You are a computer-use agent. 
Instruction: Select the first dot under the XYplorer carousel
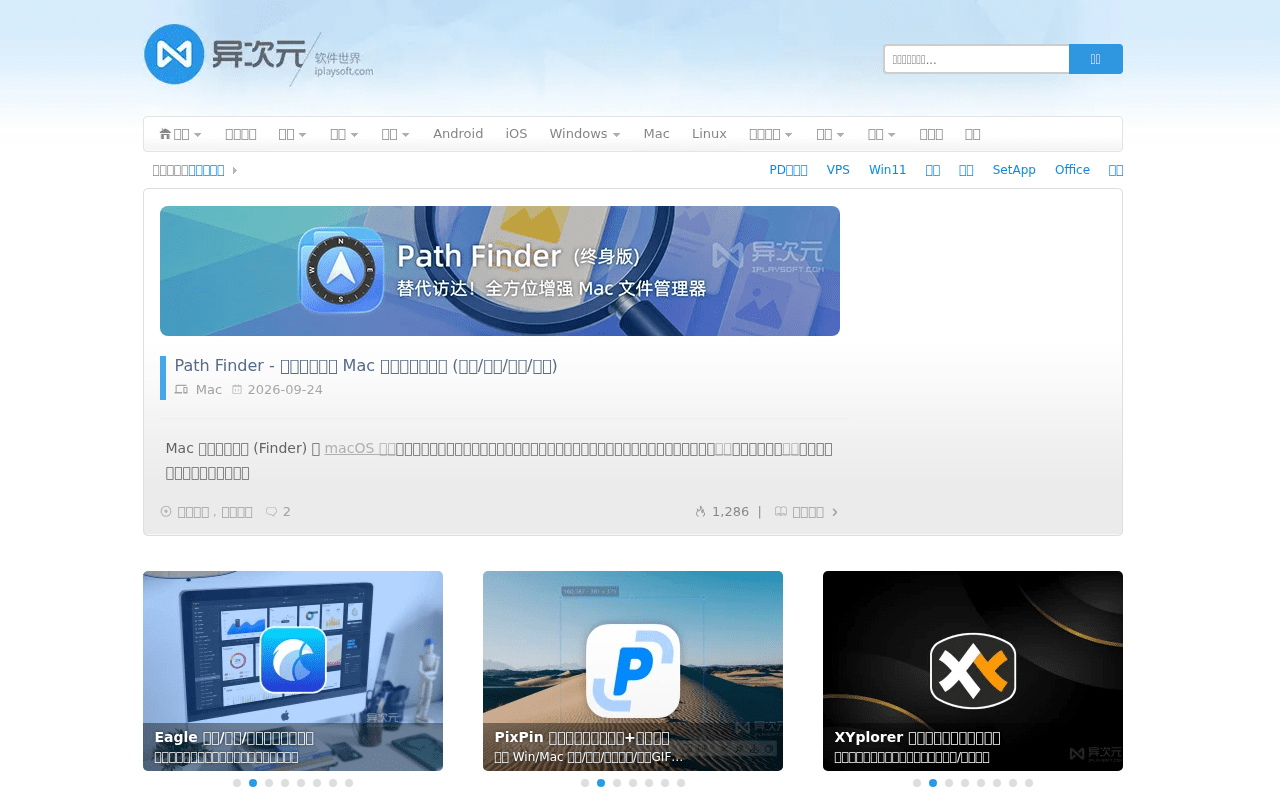pyautogui.click(x=917, y=783)
